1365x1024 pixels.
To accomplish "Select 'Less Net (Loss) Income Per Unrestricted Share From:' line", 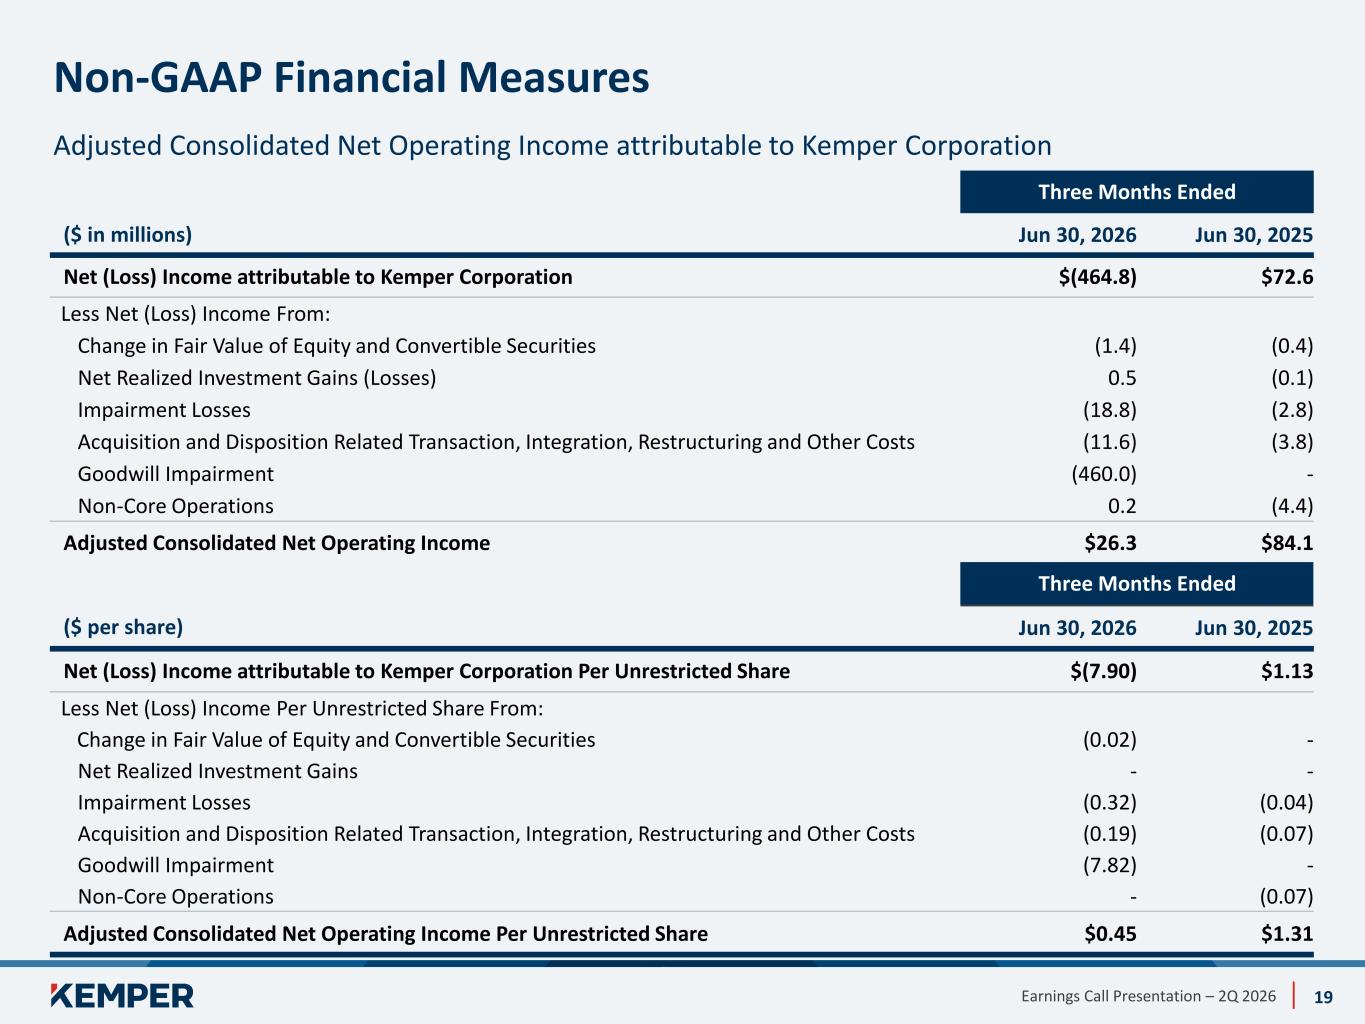I will tap(303, 709).
